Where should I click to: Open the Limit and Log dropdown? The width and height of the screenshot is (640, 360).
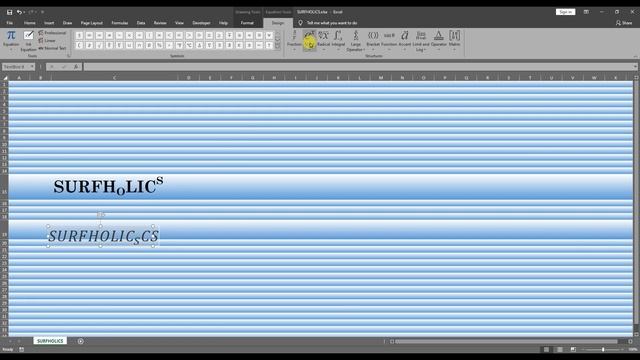tap(421, 40)
